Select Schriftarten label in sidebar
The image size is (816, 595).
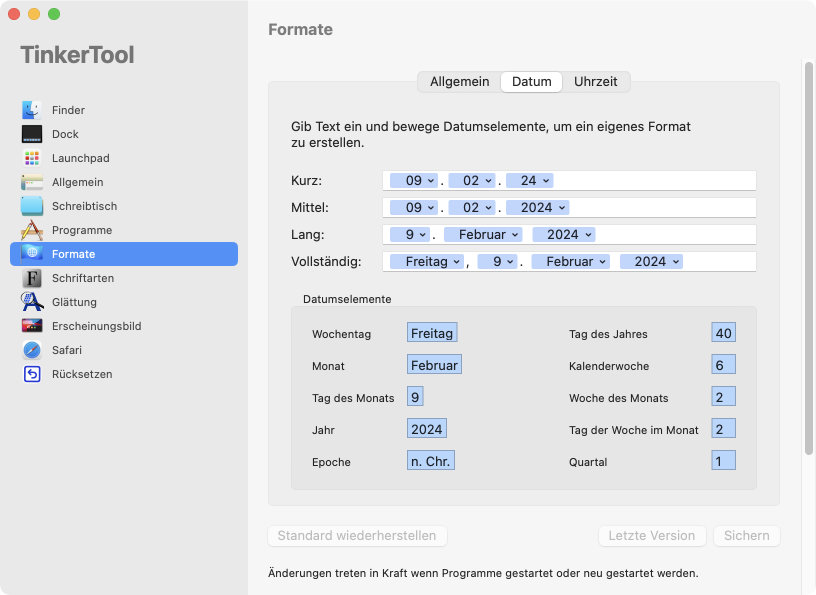83,278
